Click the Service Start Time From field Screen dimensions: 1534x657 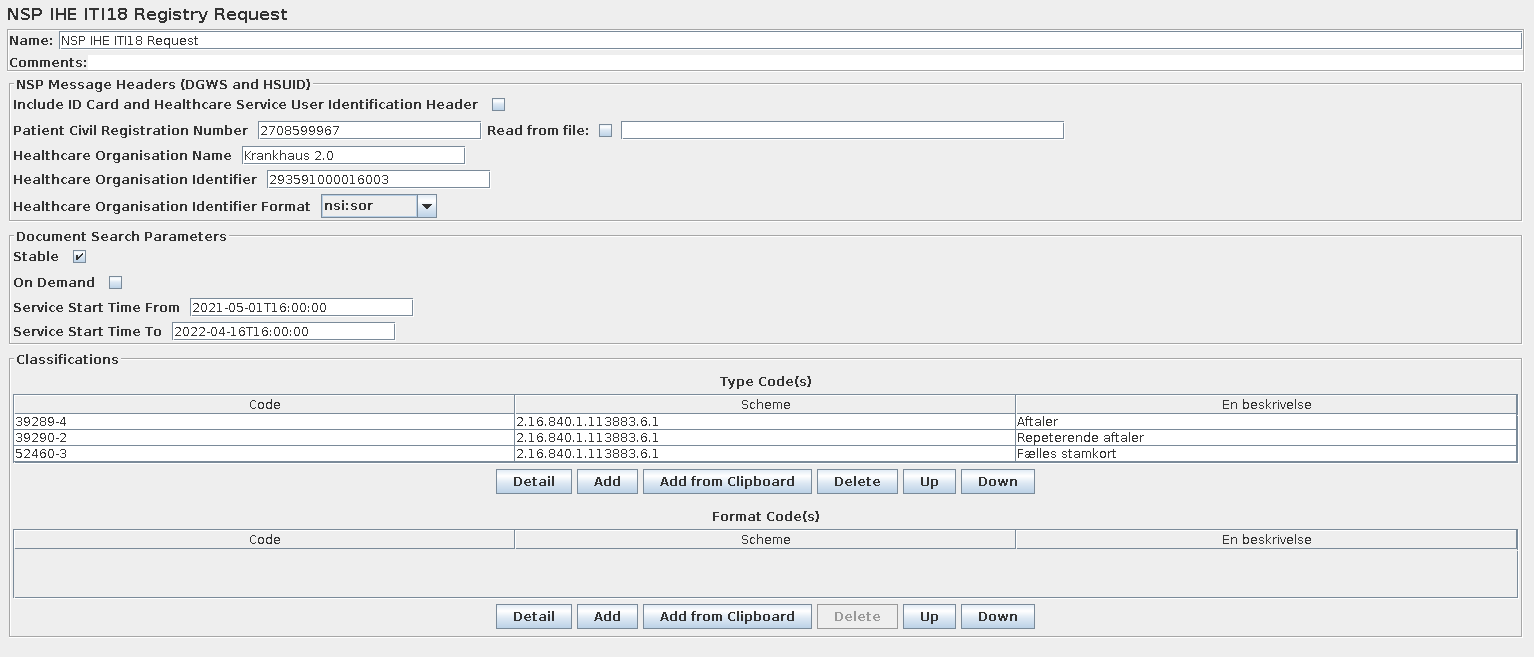pyautogui.click(x=300, y=308)
